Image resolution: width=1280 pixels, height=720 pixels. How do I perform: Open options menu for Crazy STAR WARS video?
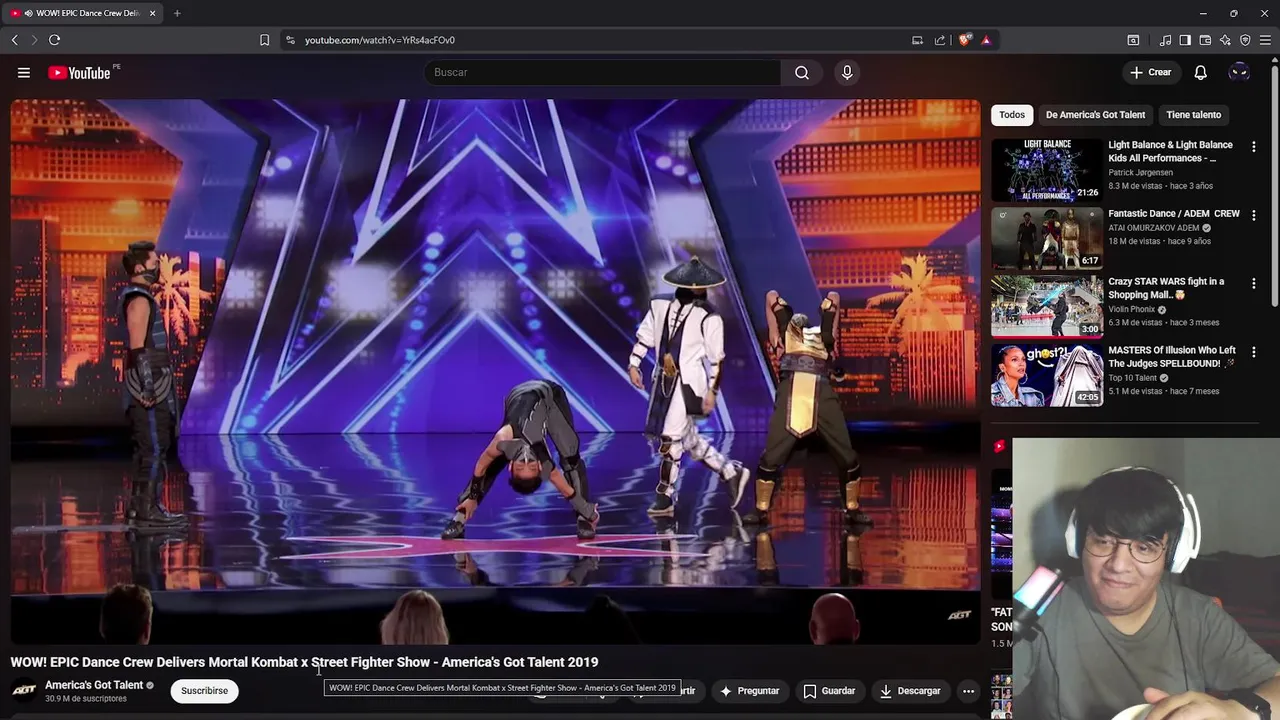pos(1253,283)
